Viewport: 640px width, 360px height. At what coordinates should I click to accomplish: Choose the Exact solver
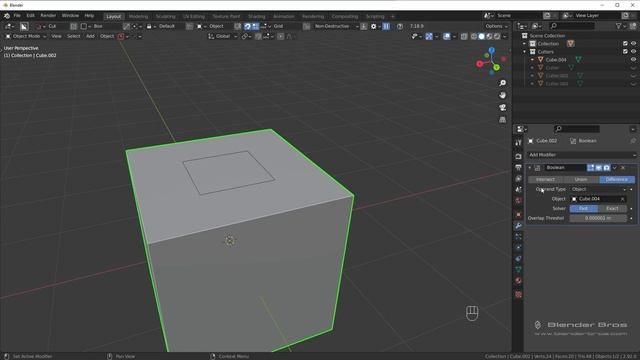click(x=612, y=209)
